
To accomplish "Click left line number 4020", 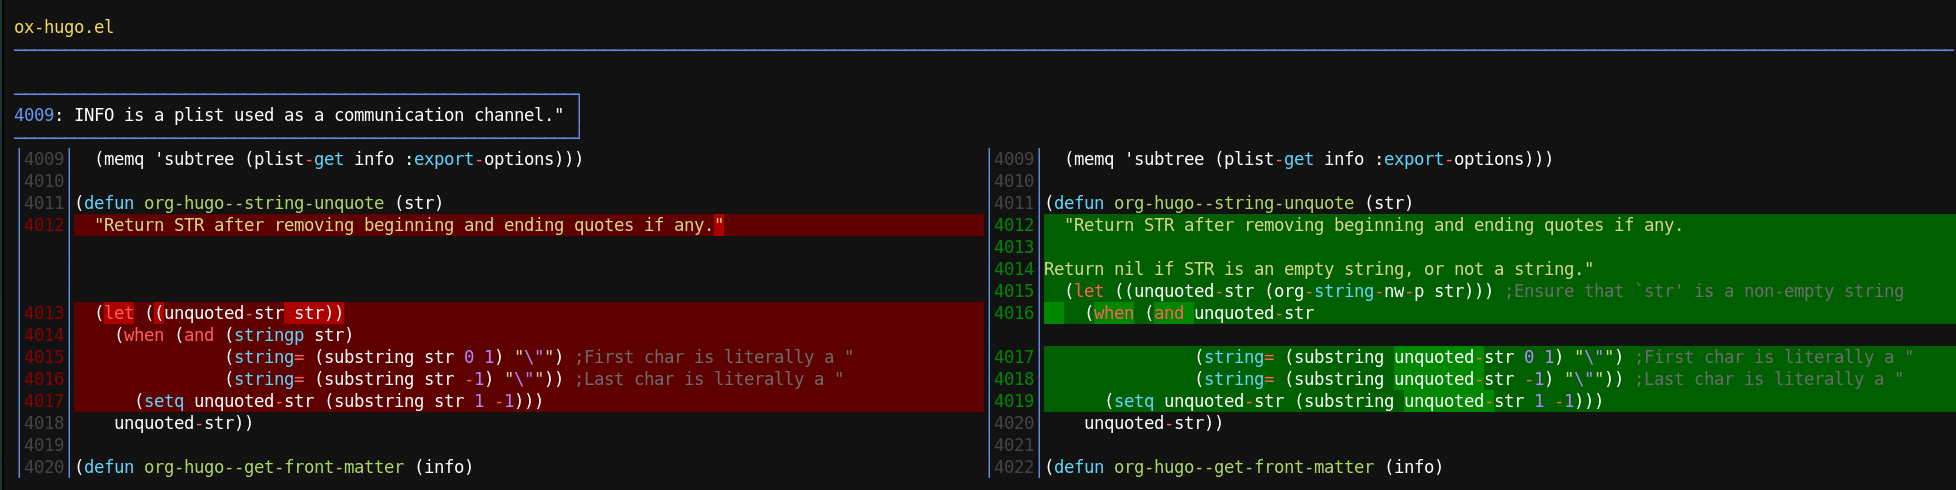I will coord(44,467).
